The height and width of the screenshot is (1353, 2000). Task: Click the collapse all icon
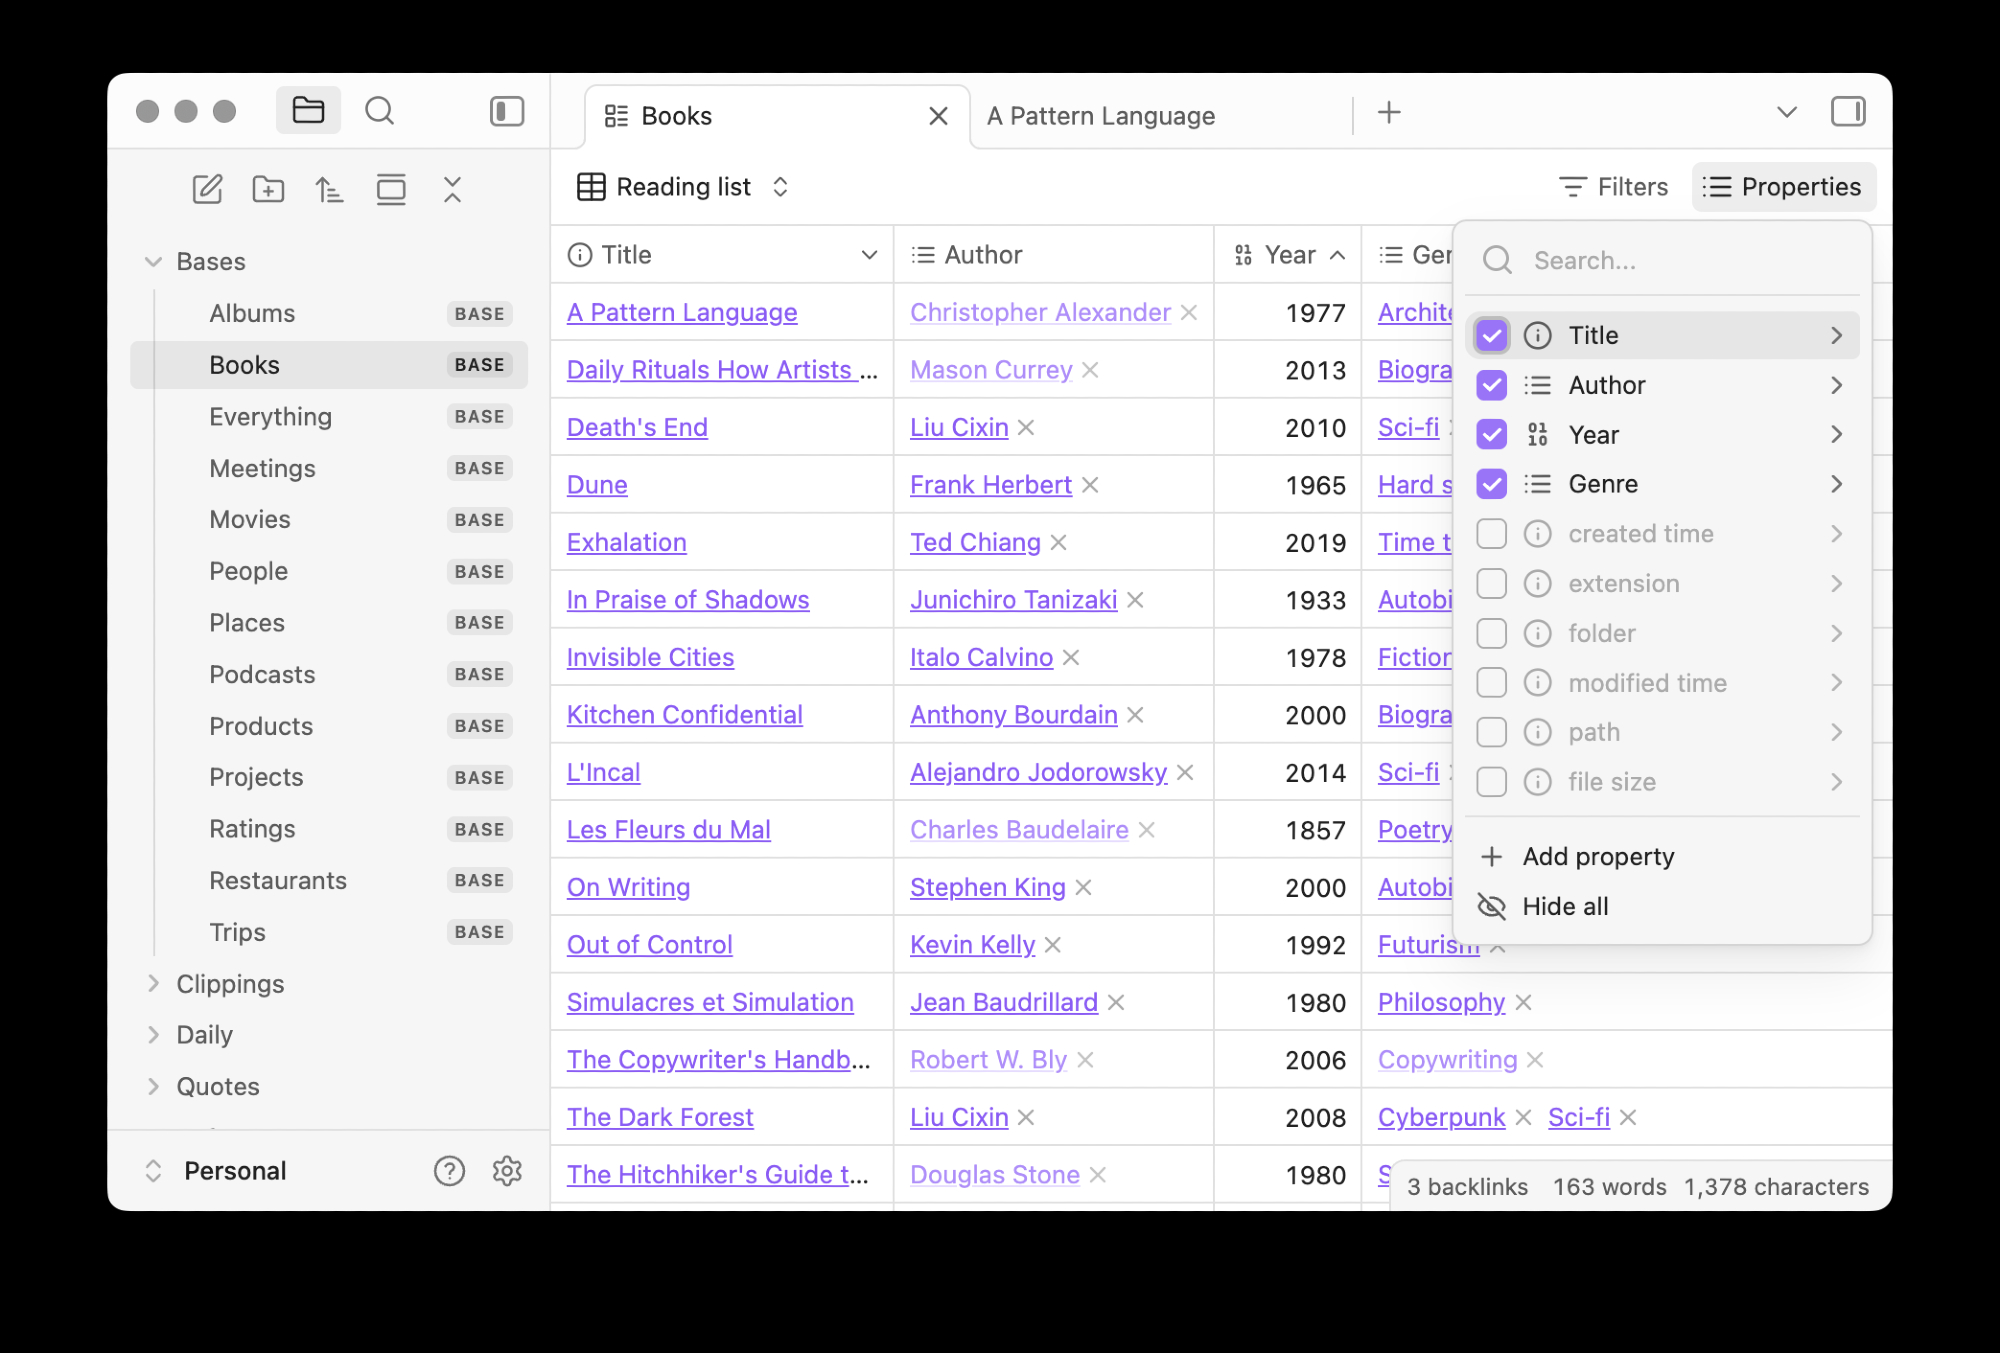pos(452,189)
